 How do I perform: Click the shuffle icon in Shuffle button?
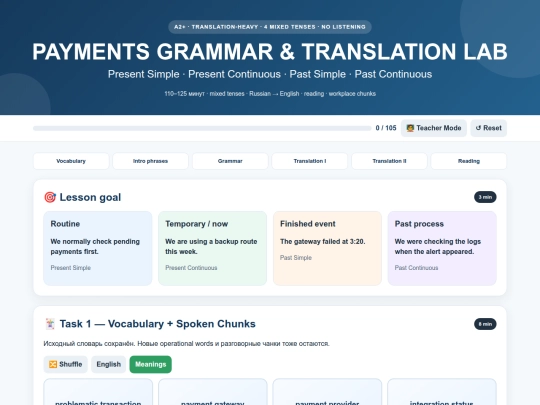click(x=53, y=364)
